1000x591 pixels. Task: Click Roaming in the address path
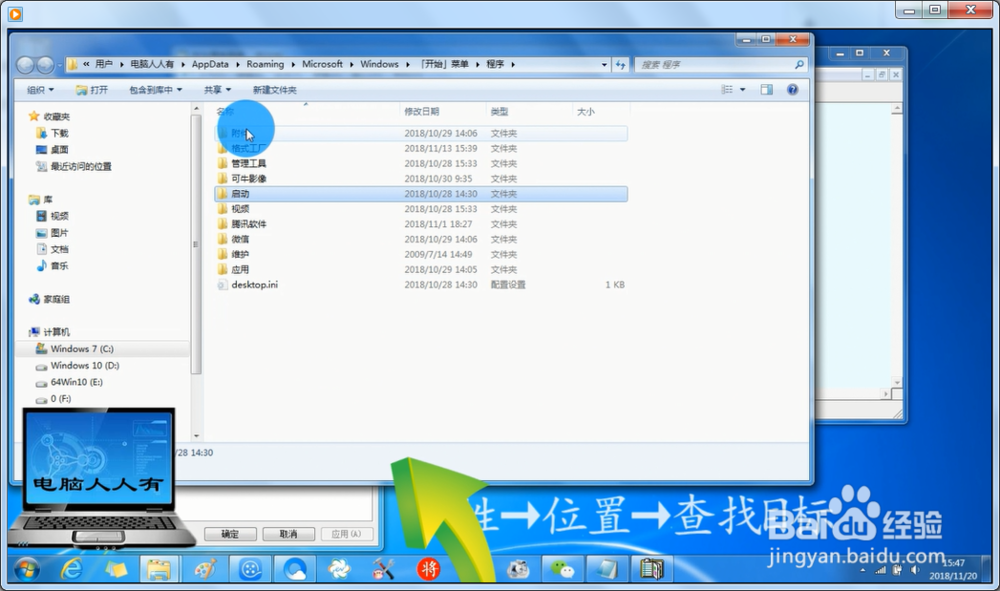(265, 64)
